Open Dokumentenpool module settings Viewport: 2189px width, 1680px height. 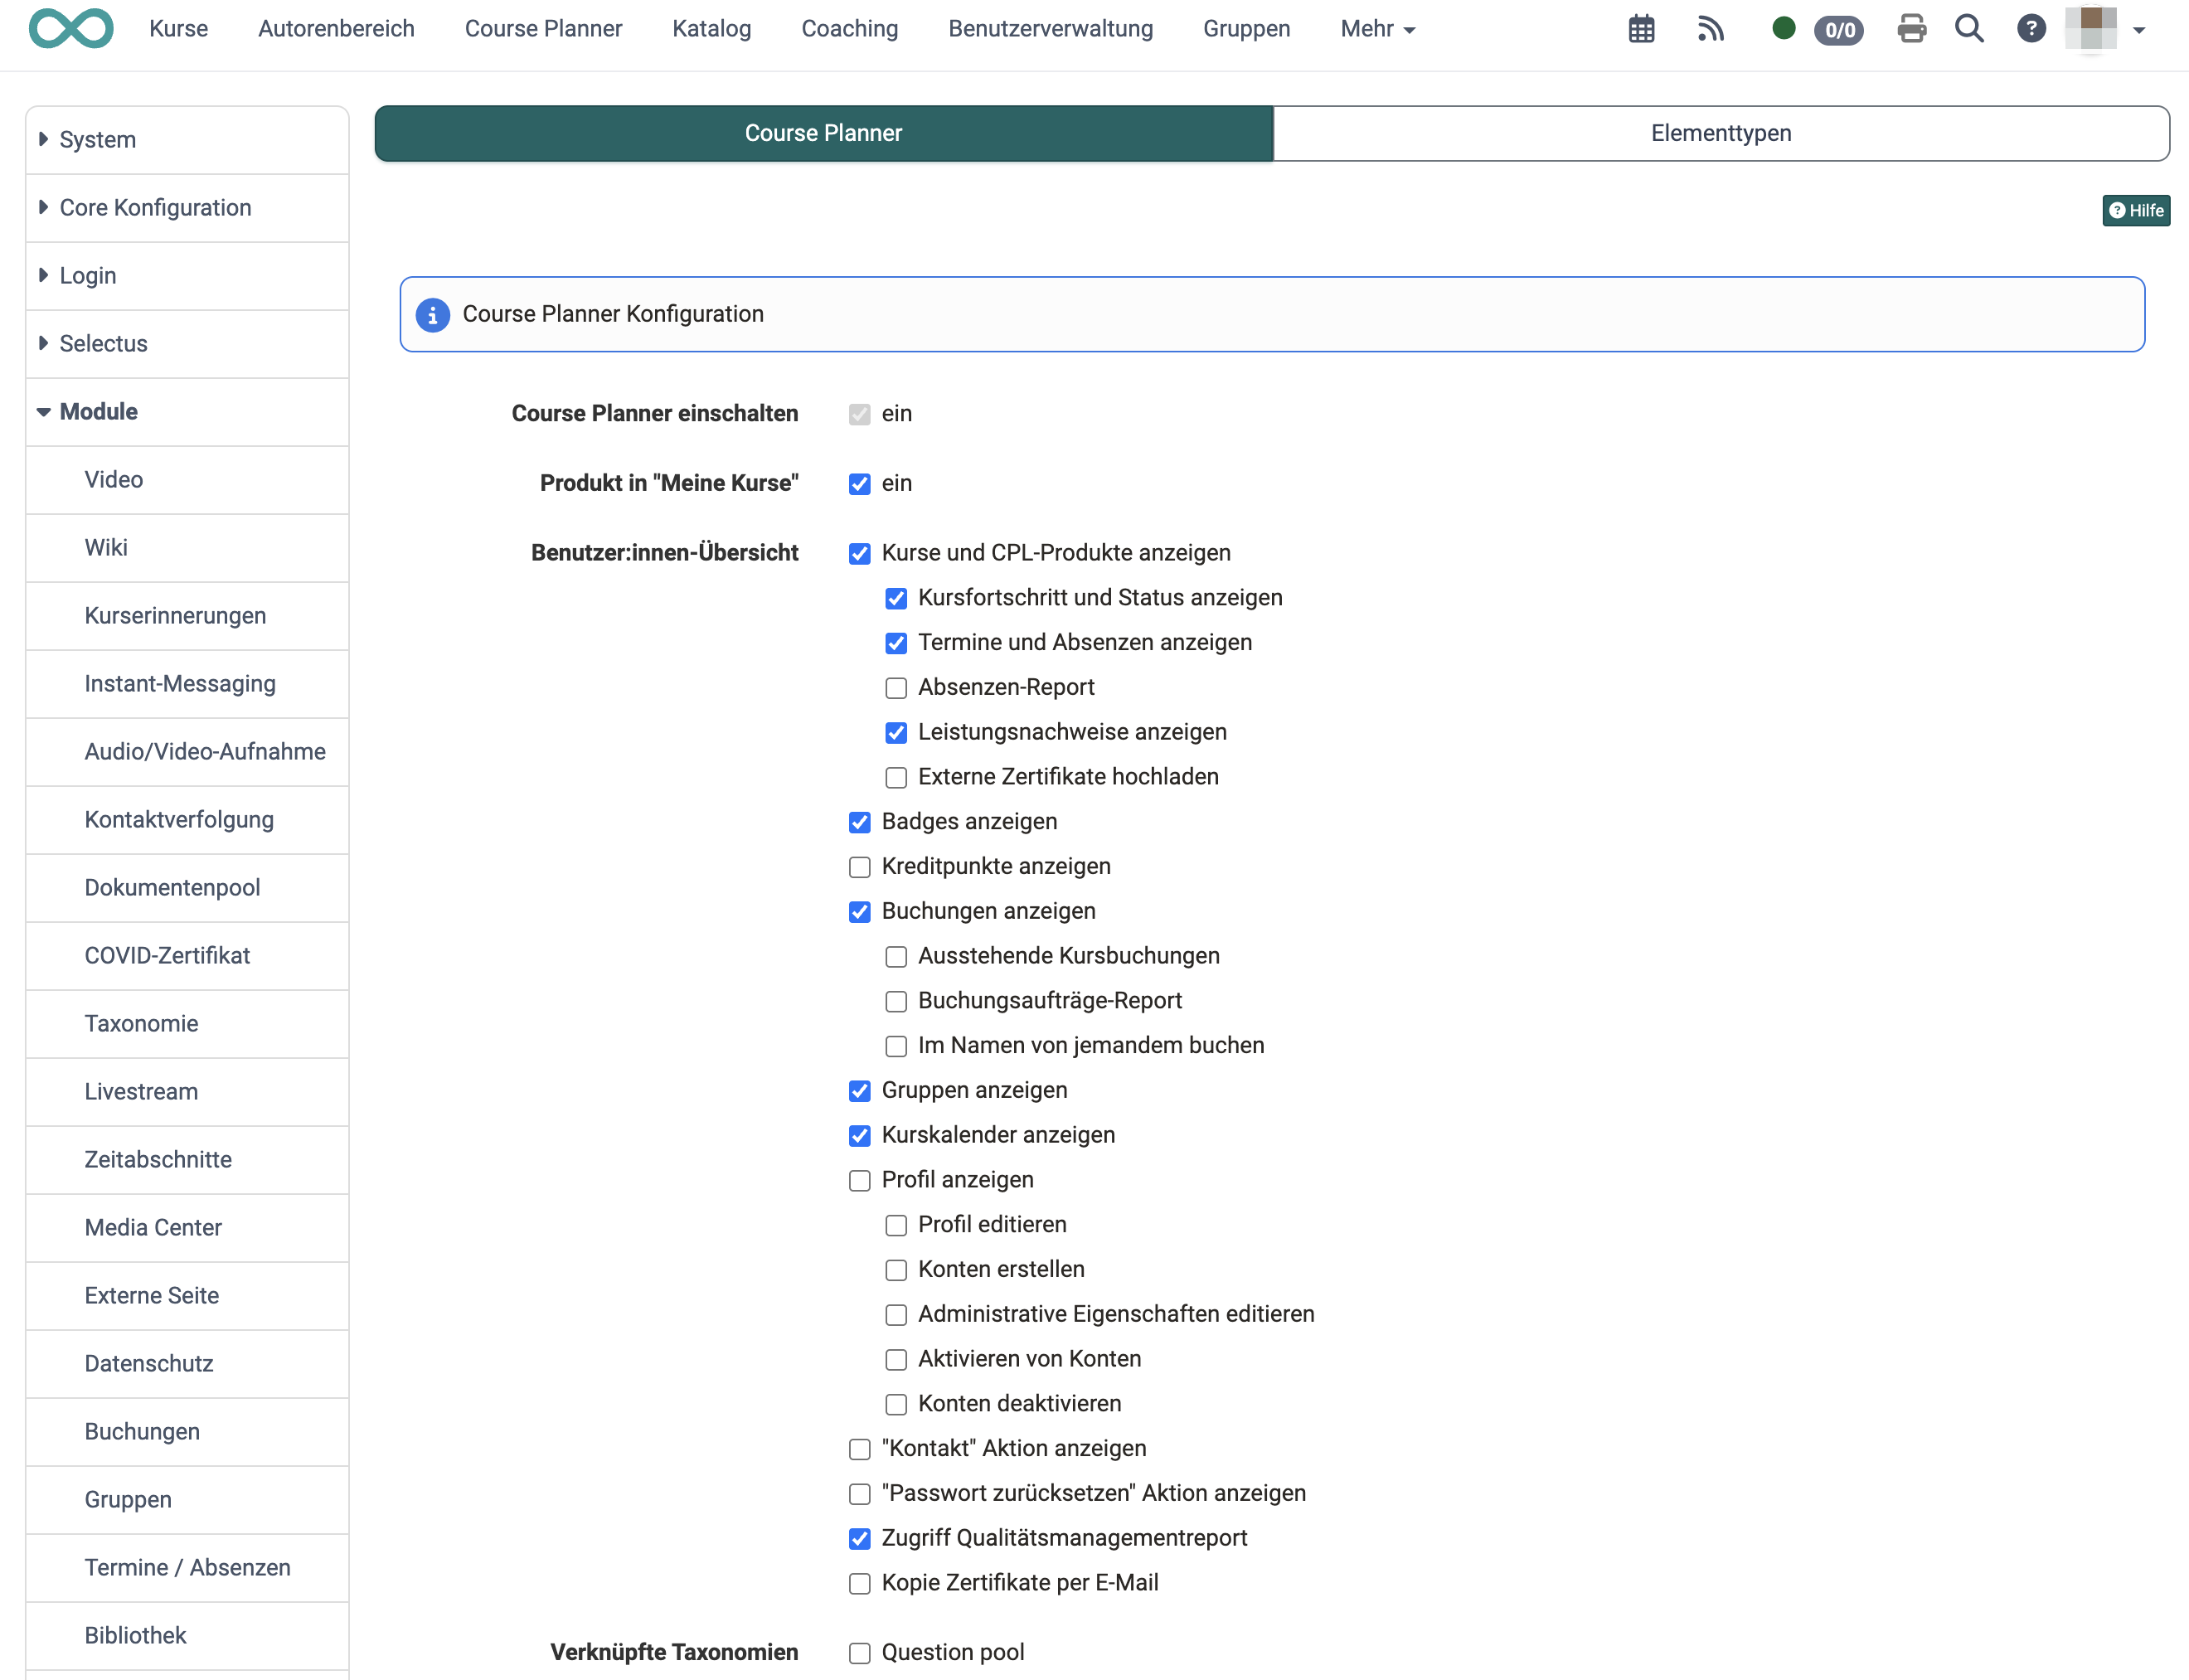click(187, 888)
